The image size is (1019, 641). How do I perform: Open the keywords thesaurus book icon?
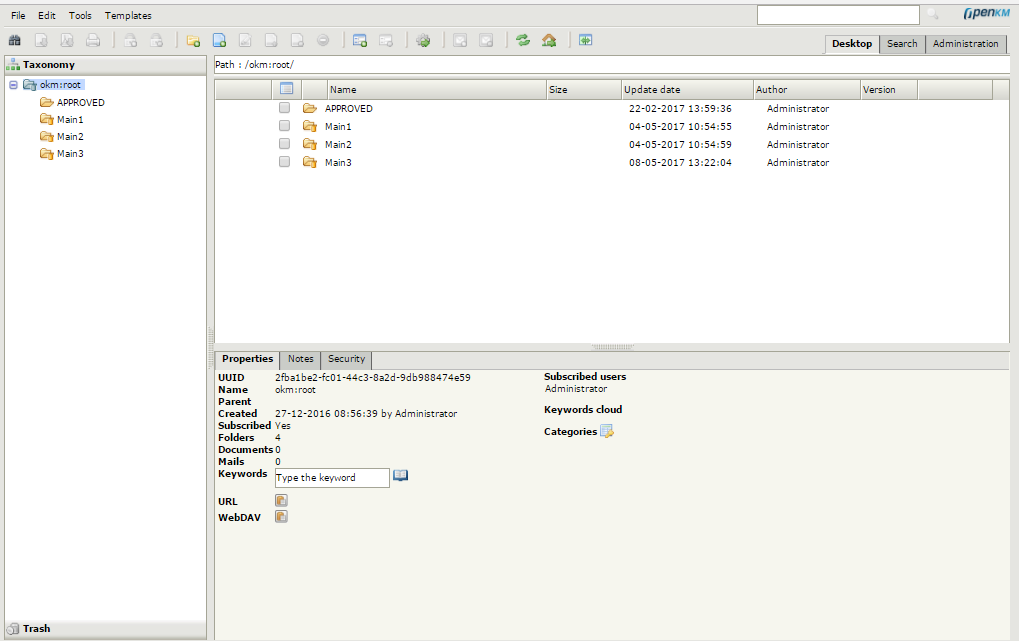click(x=401, y=476)
